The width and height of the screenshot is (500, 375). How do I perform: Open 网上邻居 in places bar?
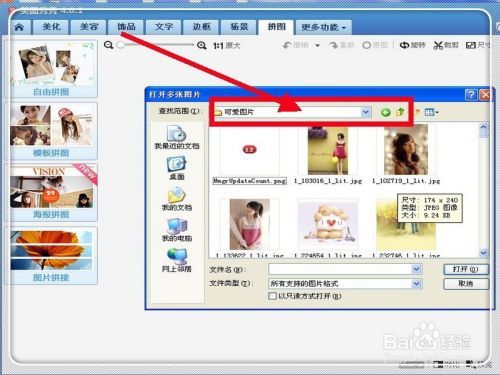177,260
